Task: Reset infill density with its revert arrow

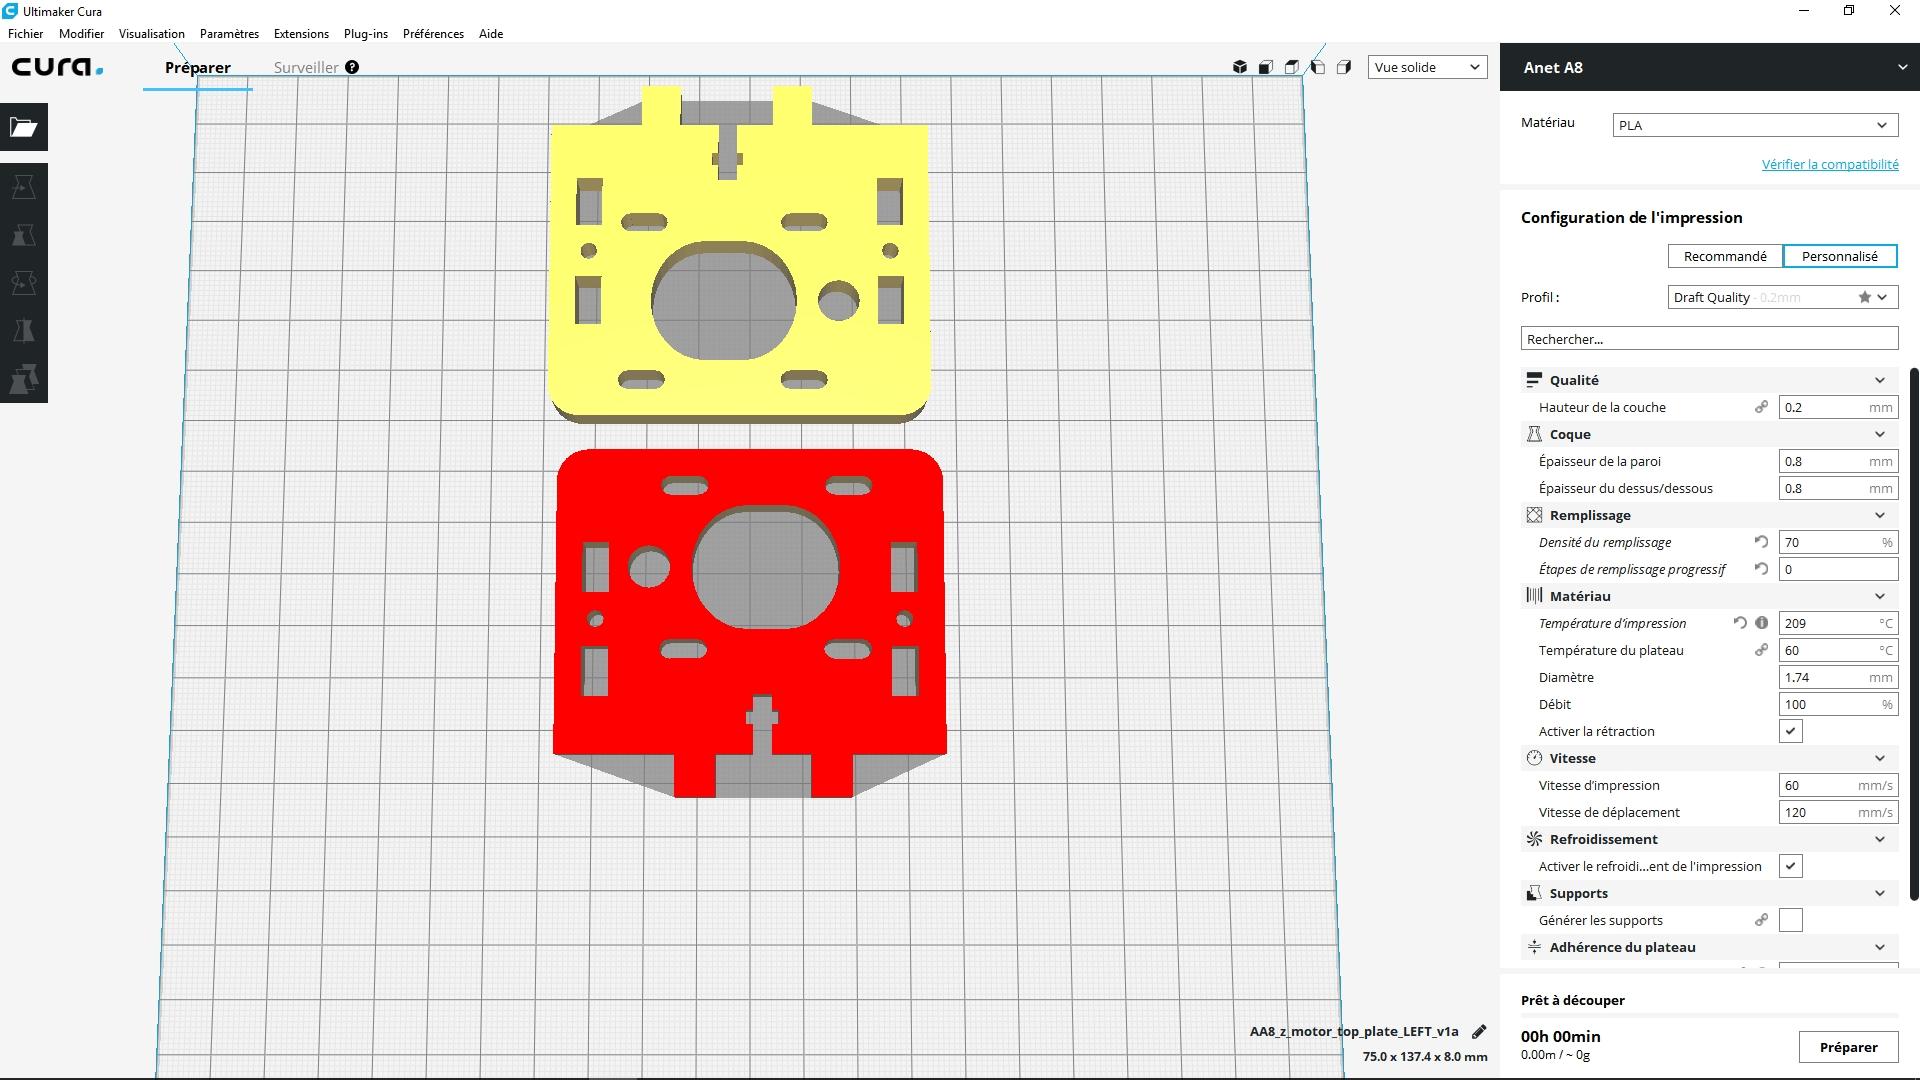Action: point(1761,542)
